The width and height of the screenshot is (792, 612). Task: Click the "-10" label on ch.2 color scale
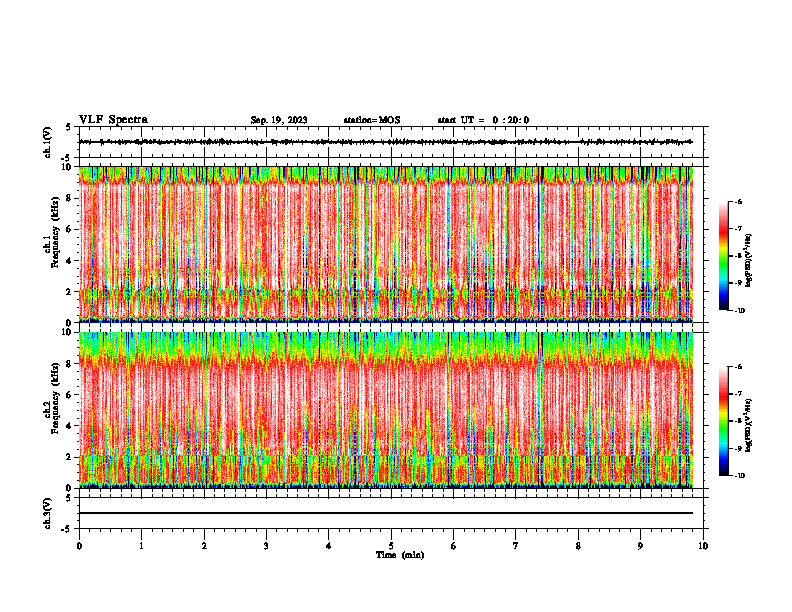[x=739, y=476]
